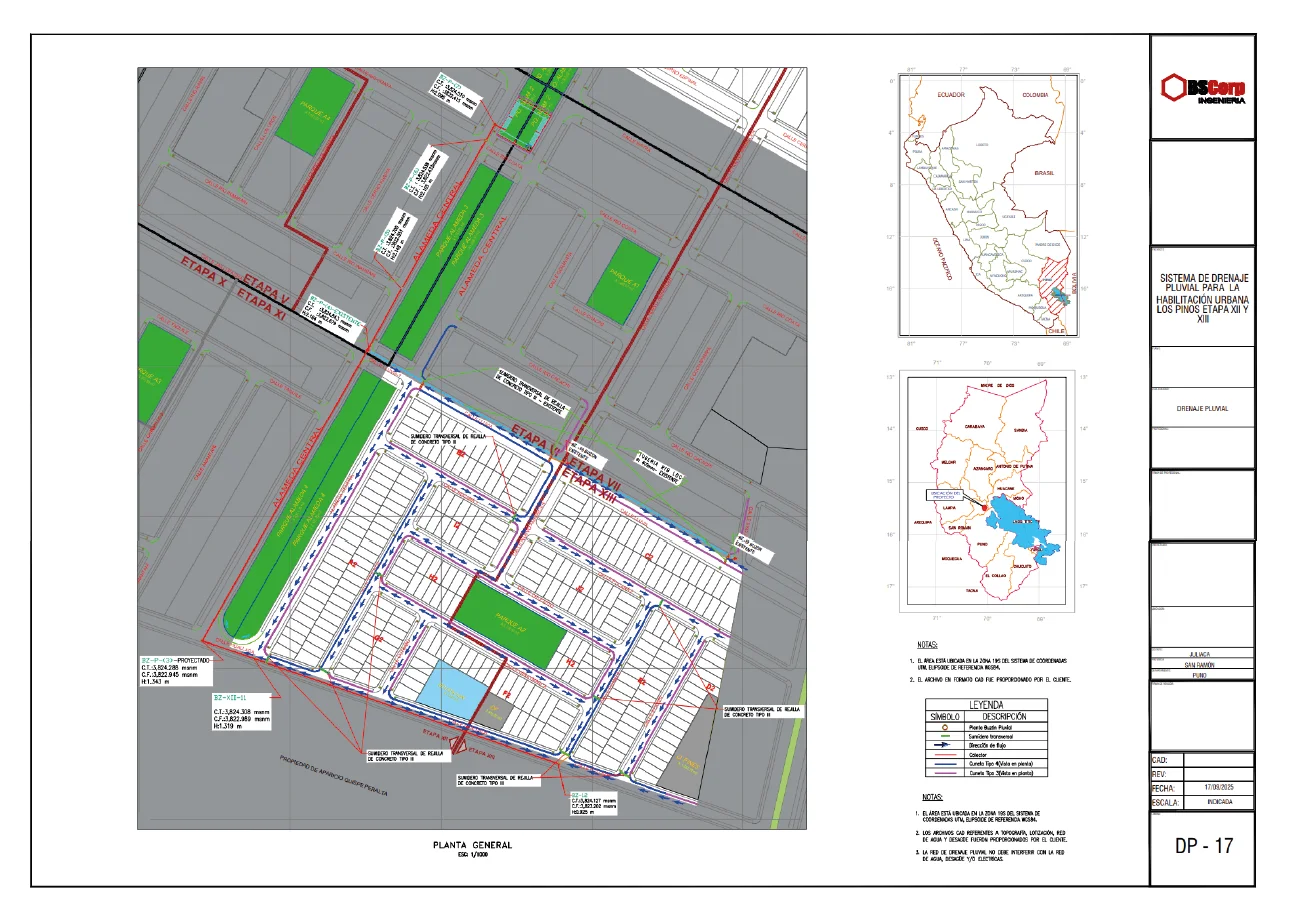Click the FECHA date value 17/09/2025
This screenshot has width=1310, height=921.
[1219, 789]
